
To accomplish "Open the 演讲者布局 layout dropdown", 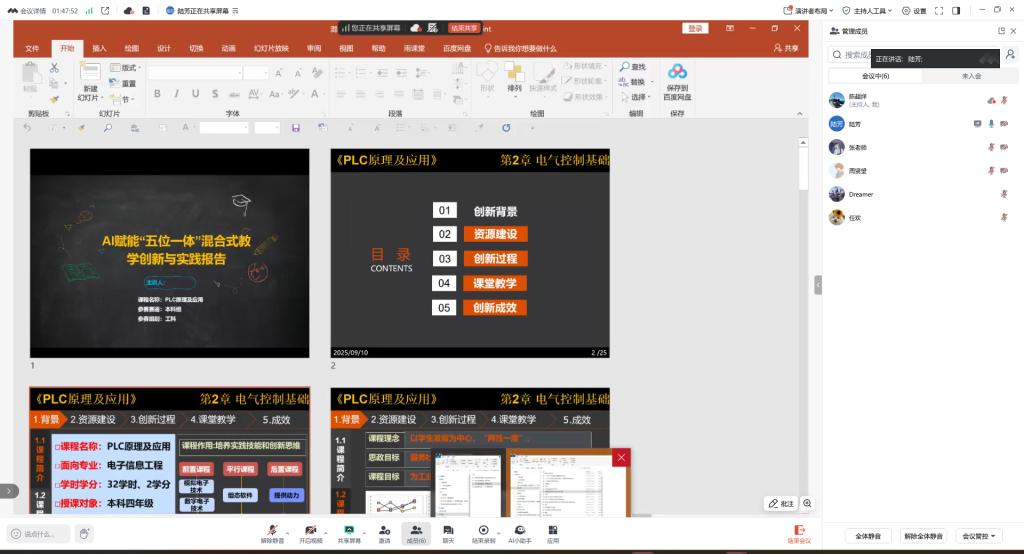I will click(806, 10).
